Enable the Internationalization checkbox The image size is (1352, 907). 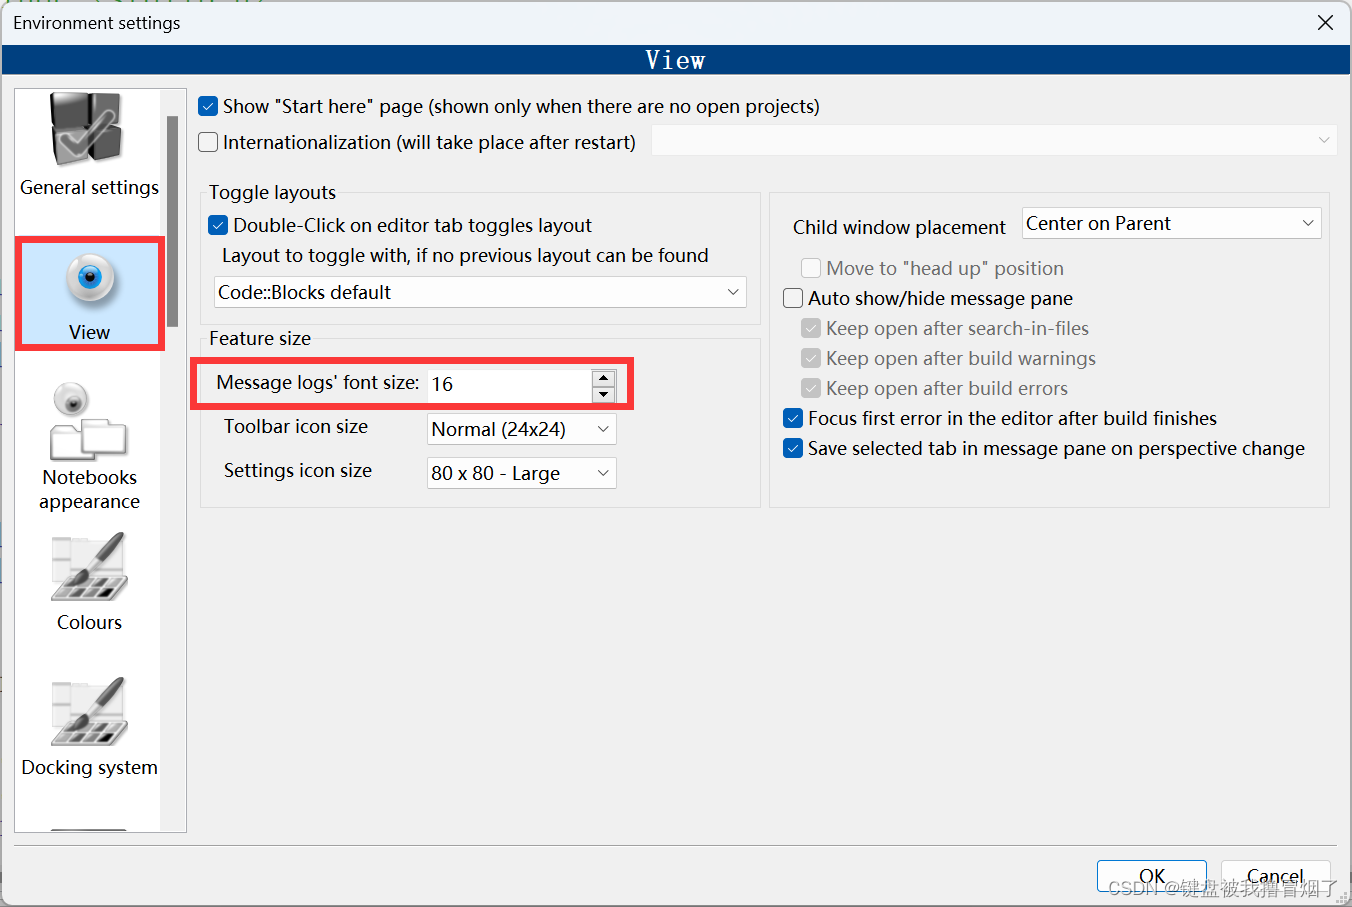point(208,142)
